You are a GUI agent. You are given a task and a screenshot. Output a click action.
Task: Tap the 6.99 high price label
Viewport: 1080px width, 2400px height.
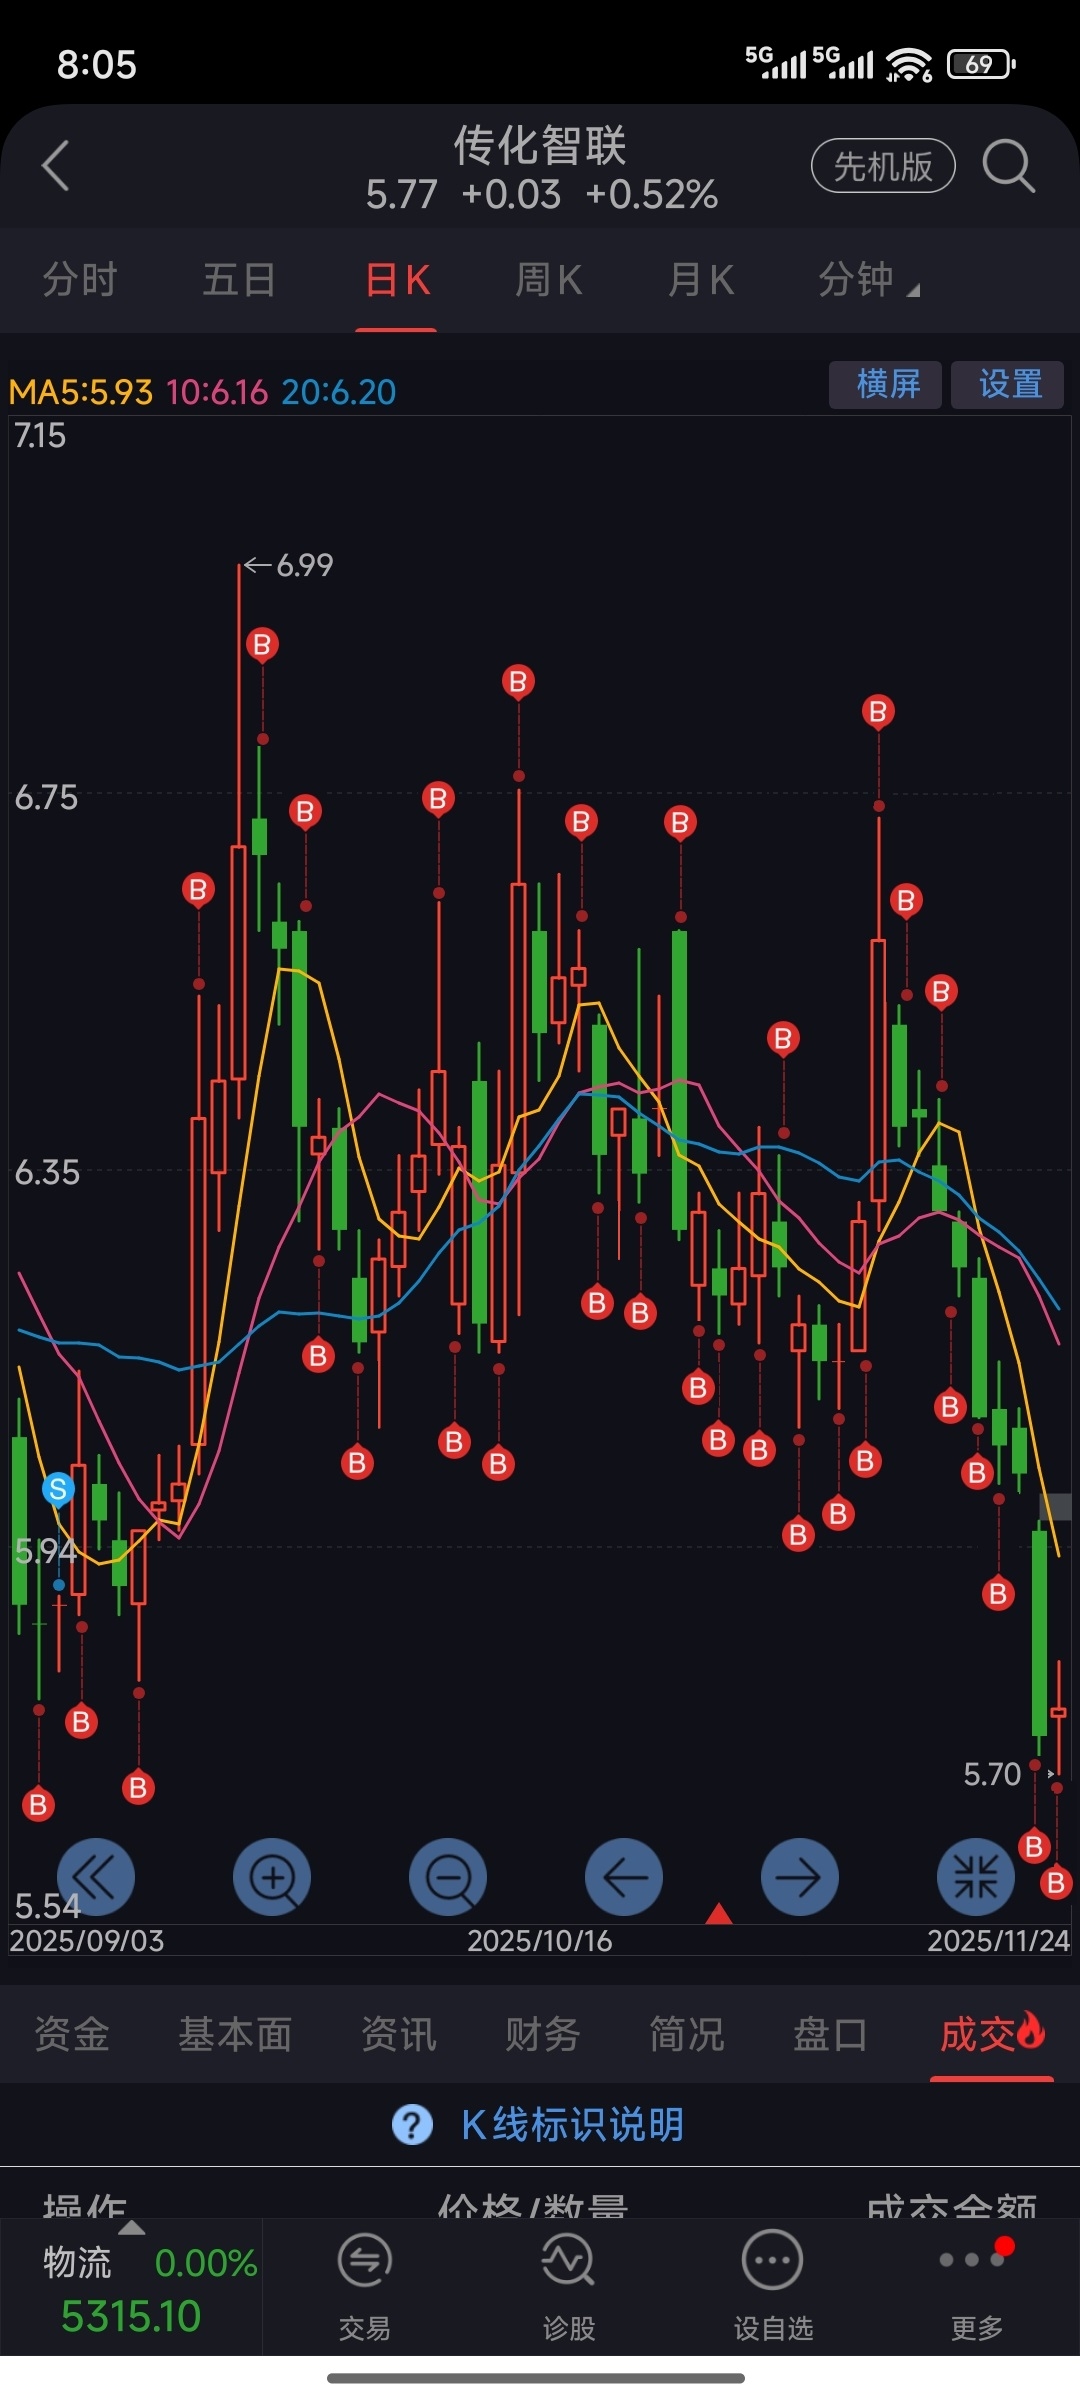[x=304, y=566]
